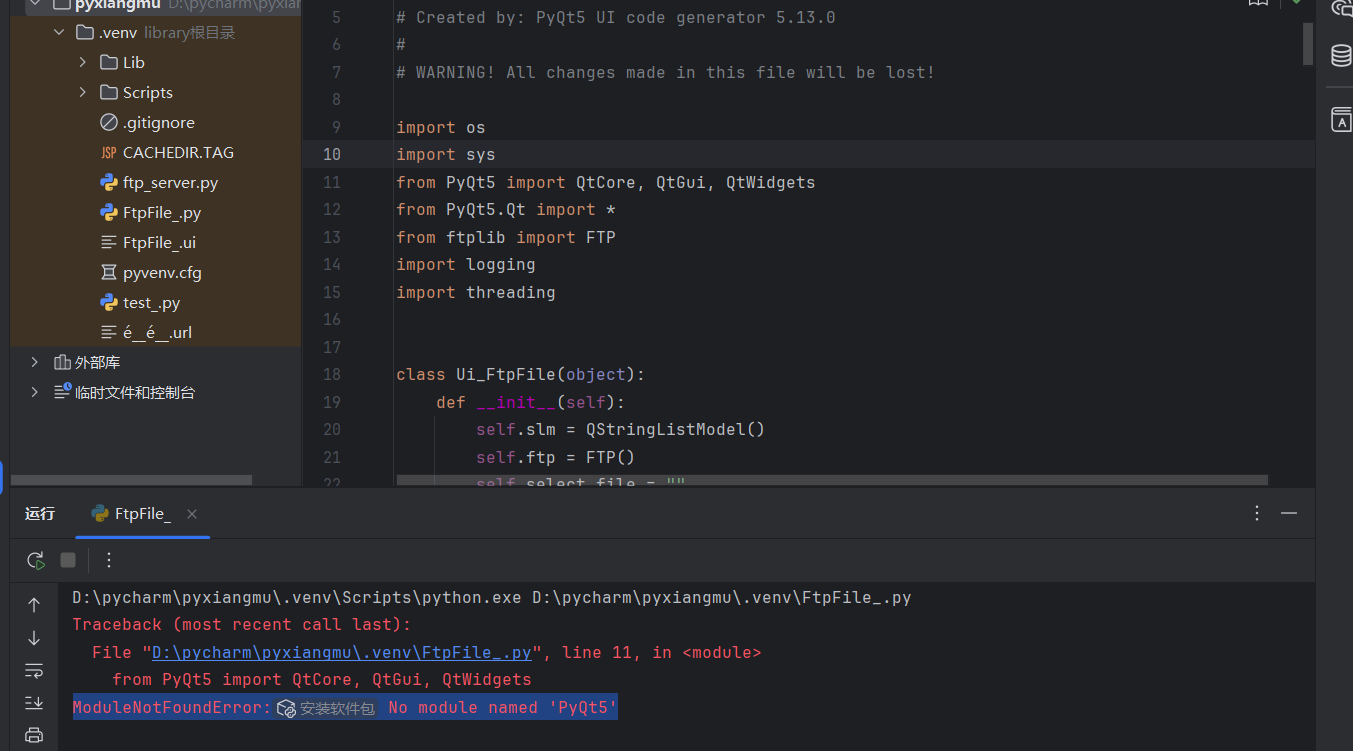
Task: Select the é__é__.url file
Action: click(x=155, y=332)
